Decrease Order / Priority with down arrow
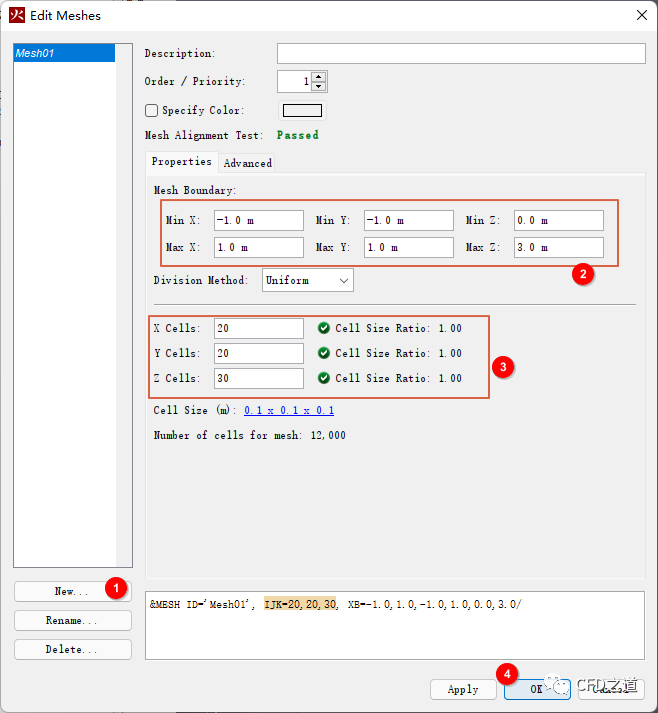Viewport: 658px width, 713px height. (x=319, y=87)
